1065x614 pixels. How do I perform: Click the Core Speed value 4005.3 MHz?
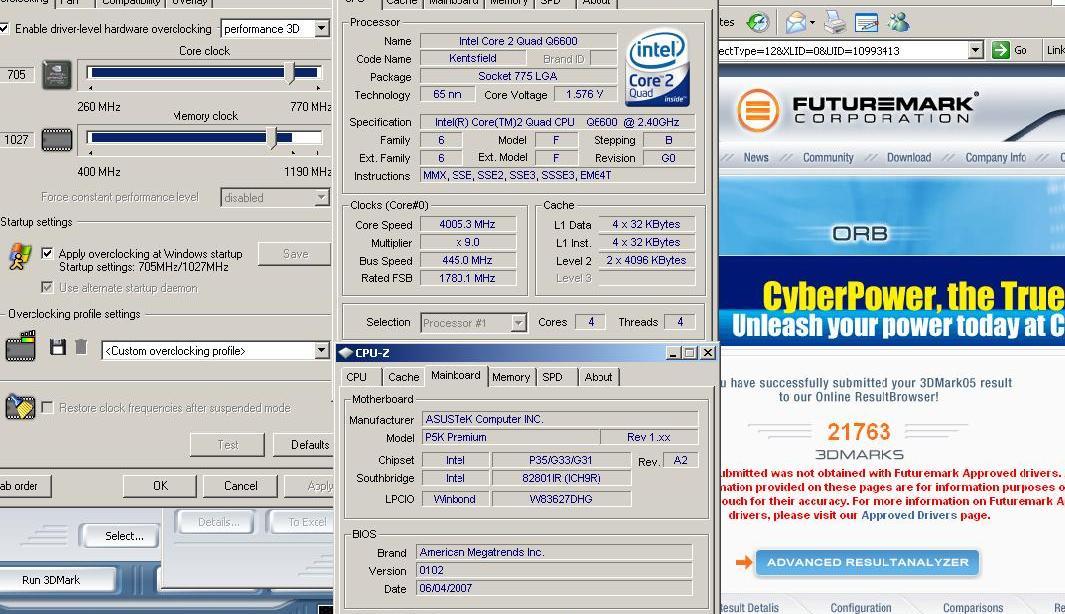467,224
